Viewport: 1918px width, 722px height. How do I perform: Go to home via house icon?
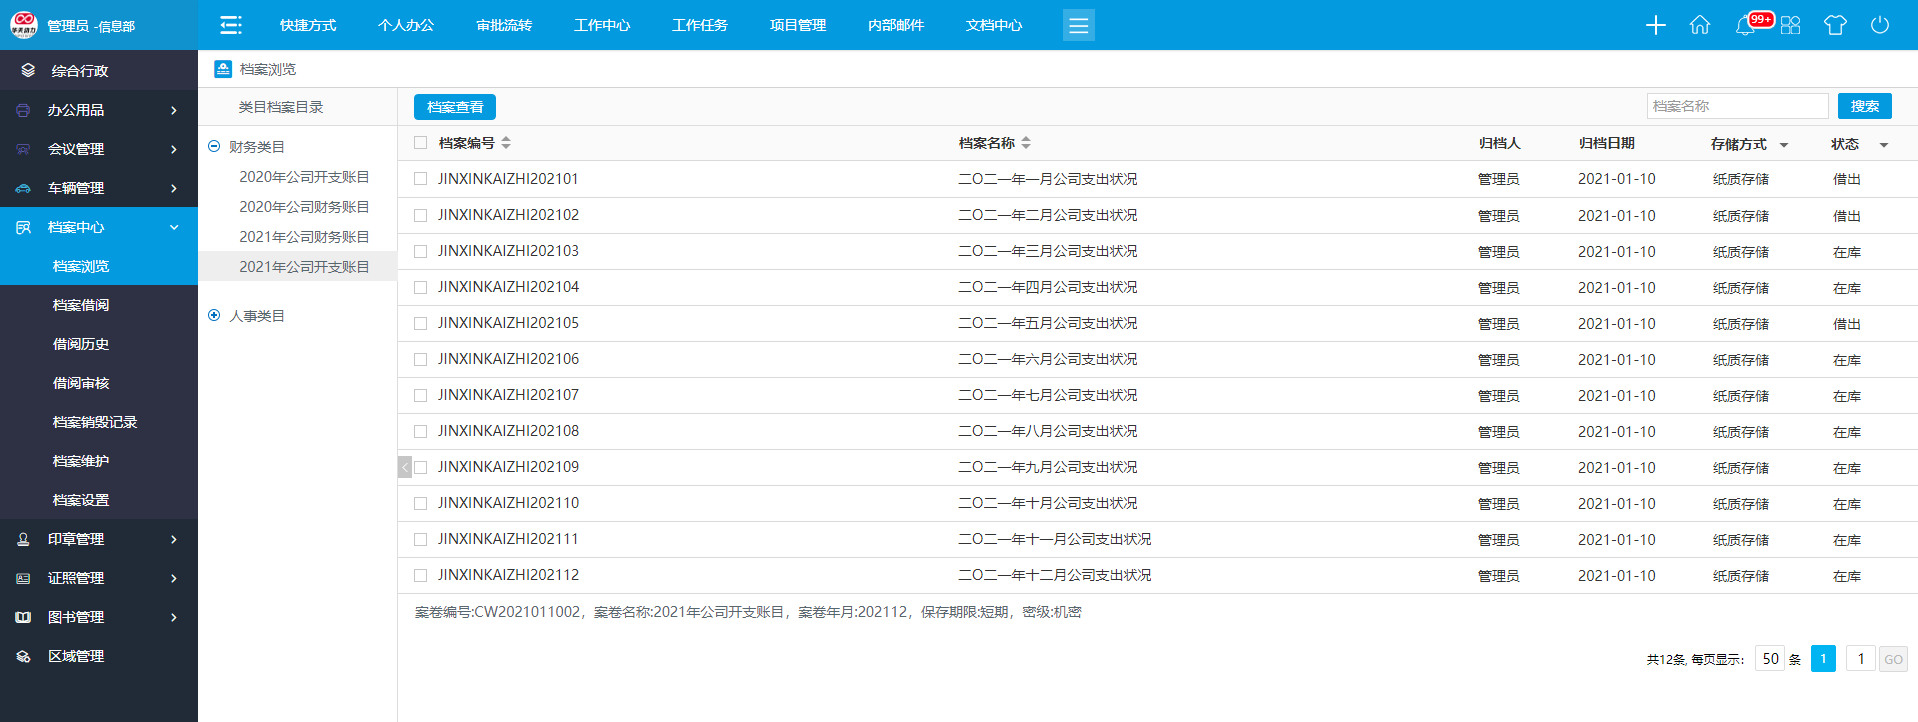coord(1699,25)
